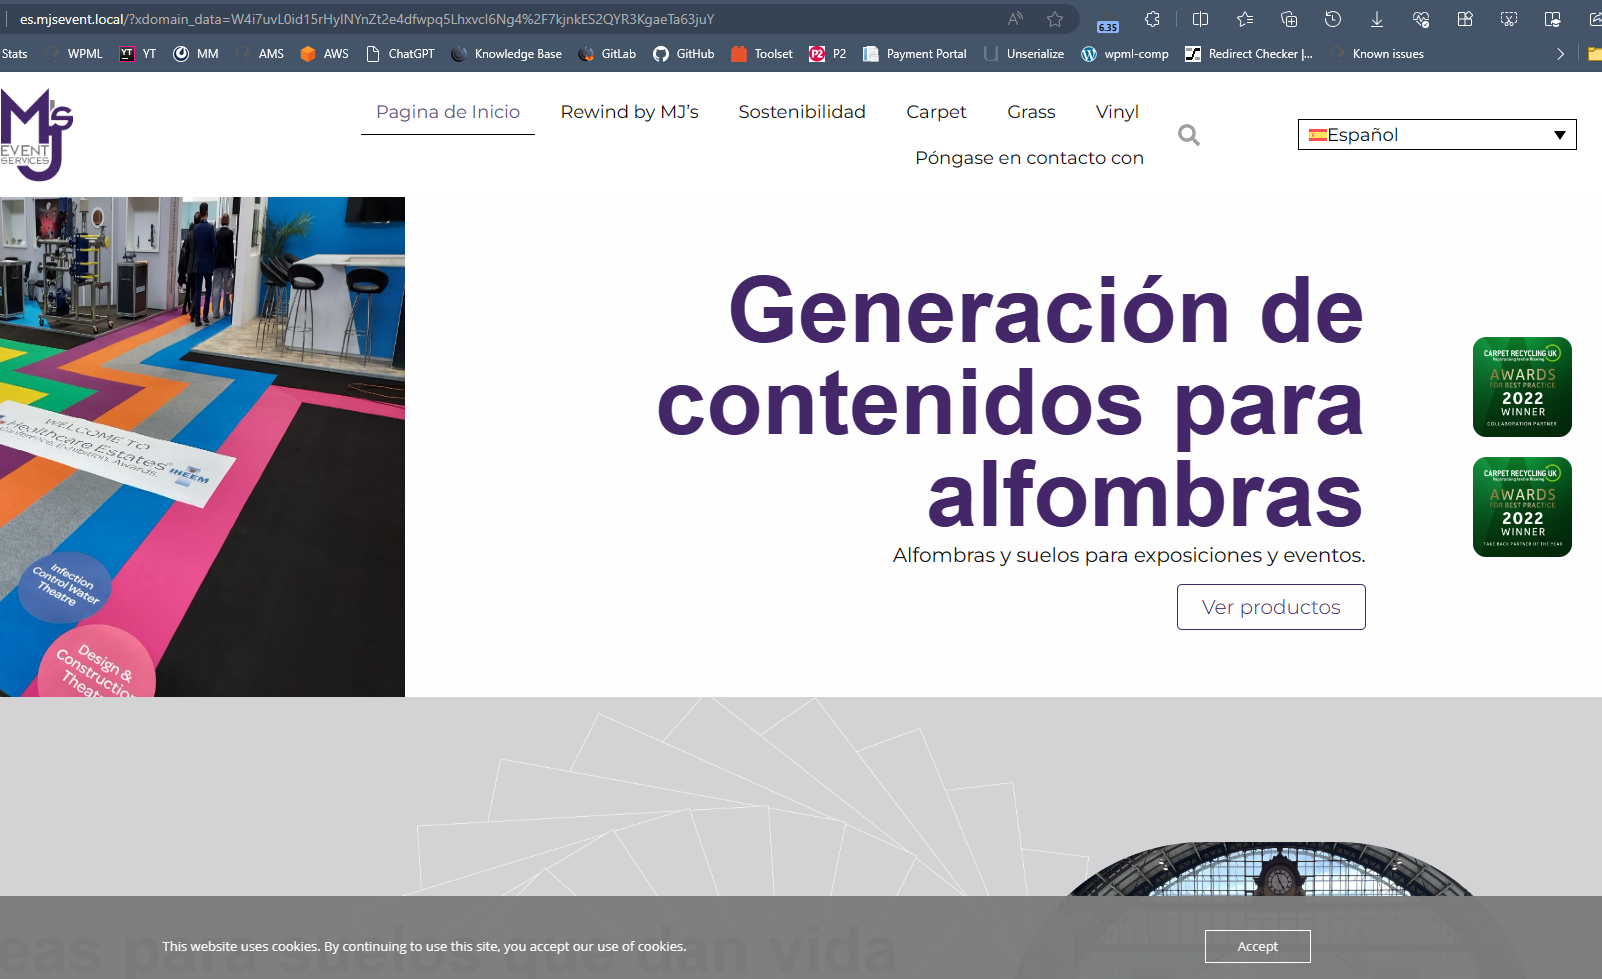Image resolution: width=1602 pixels, height=979 pixels.
Task: Open Rewind by MJ's menu item
Action: tap(630, 112)
